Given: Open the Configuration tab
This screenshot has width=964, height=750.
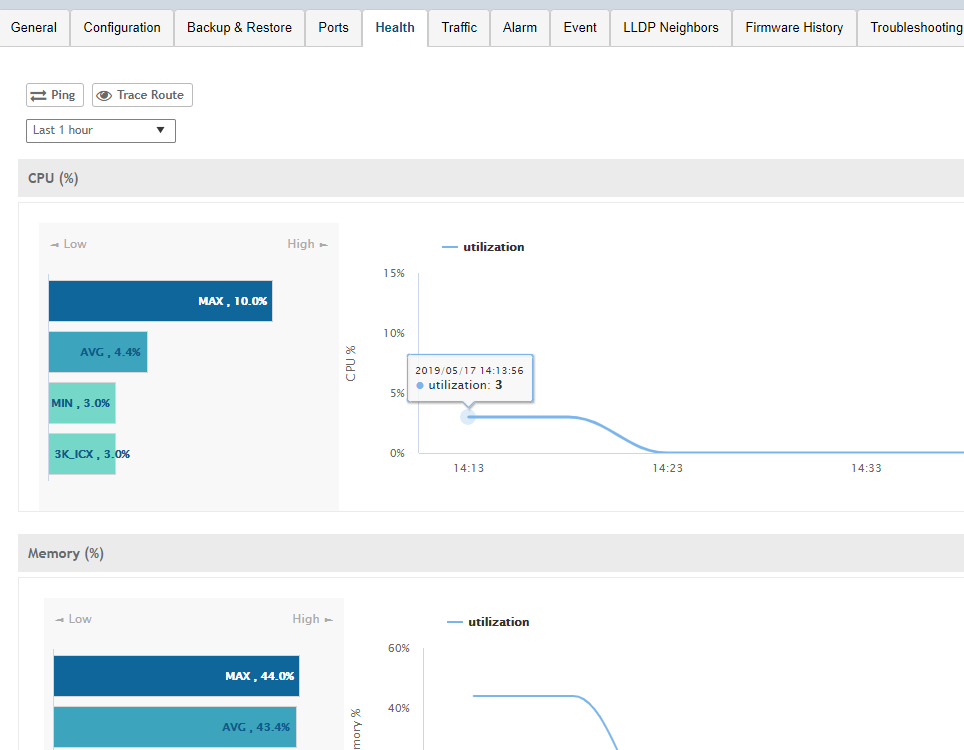Looking at the screenshot, I should click(122, 27).
